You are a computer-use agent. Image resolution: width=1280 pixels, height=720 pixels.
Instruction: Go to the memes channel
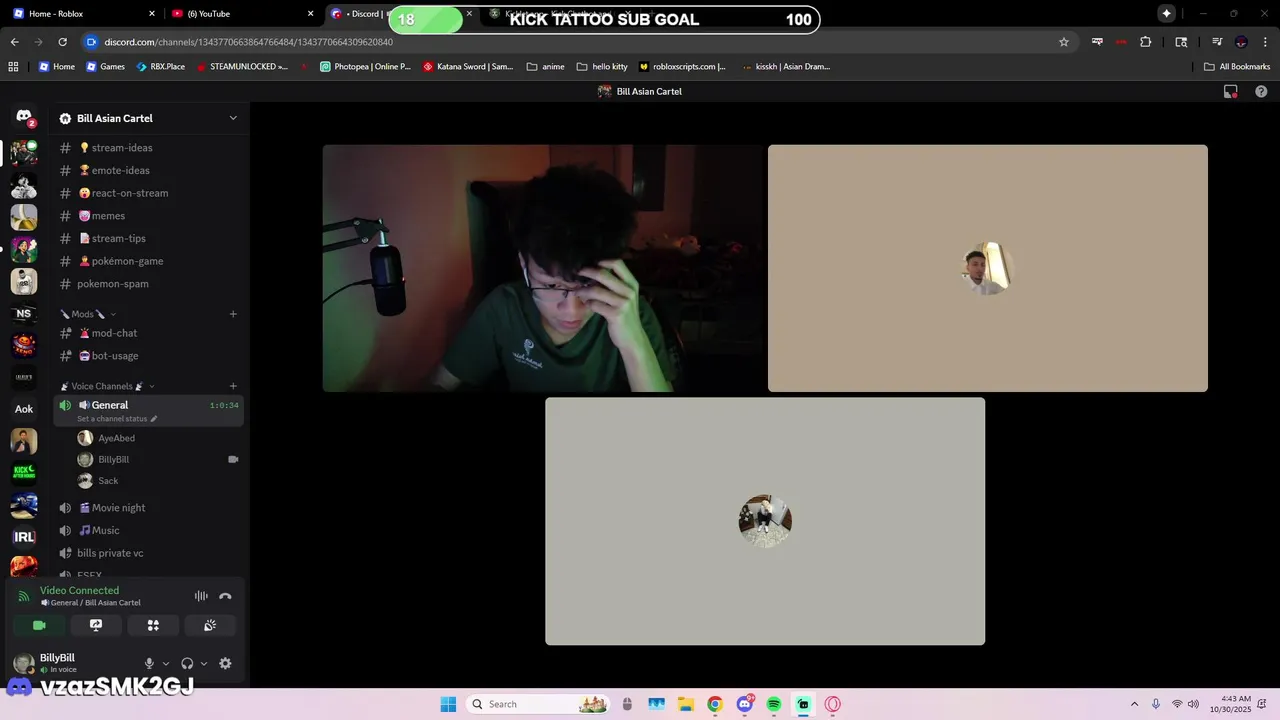(149, 216)
